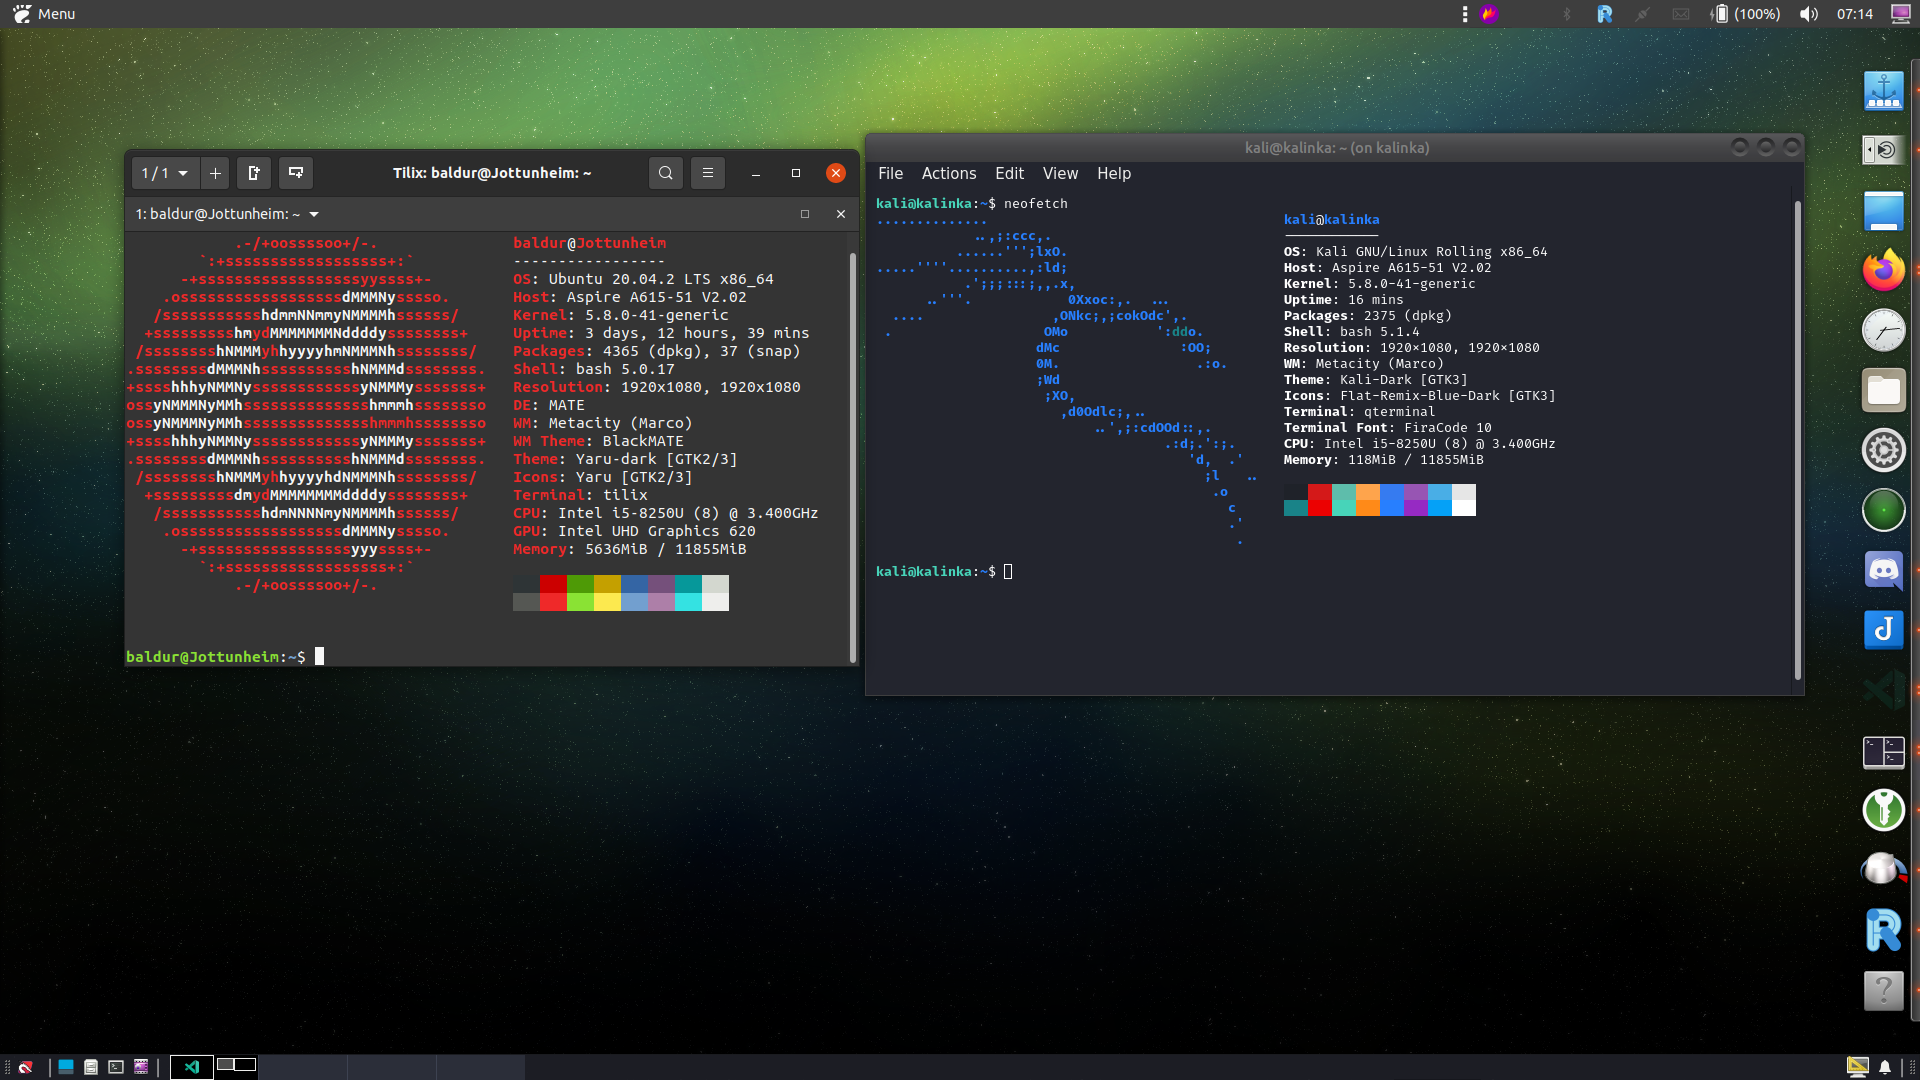Maximize the baldur@Jottunheim terminal pane
The image size is (1920, 1080).
805,214
